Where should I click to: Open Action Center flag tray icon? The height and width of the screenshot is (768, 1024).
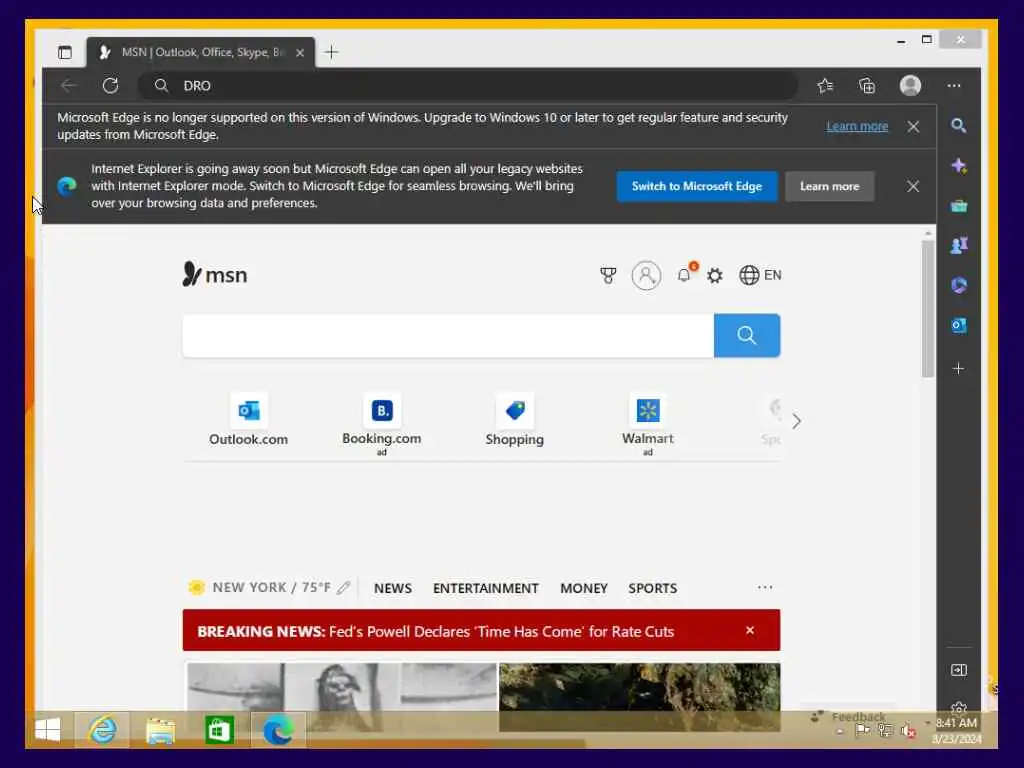pos(863,731)
